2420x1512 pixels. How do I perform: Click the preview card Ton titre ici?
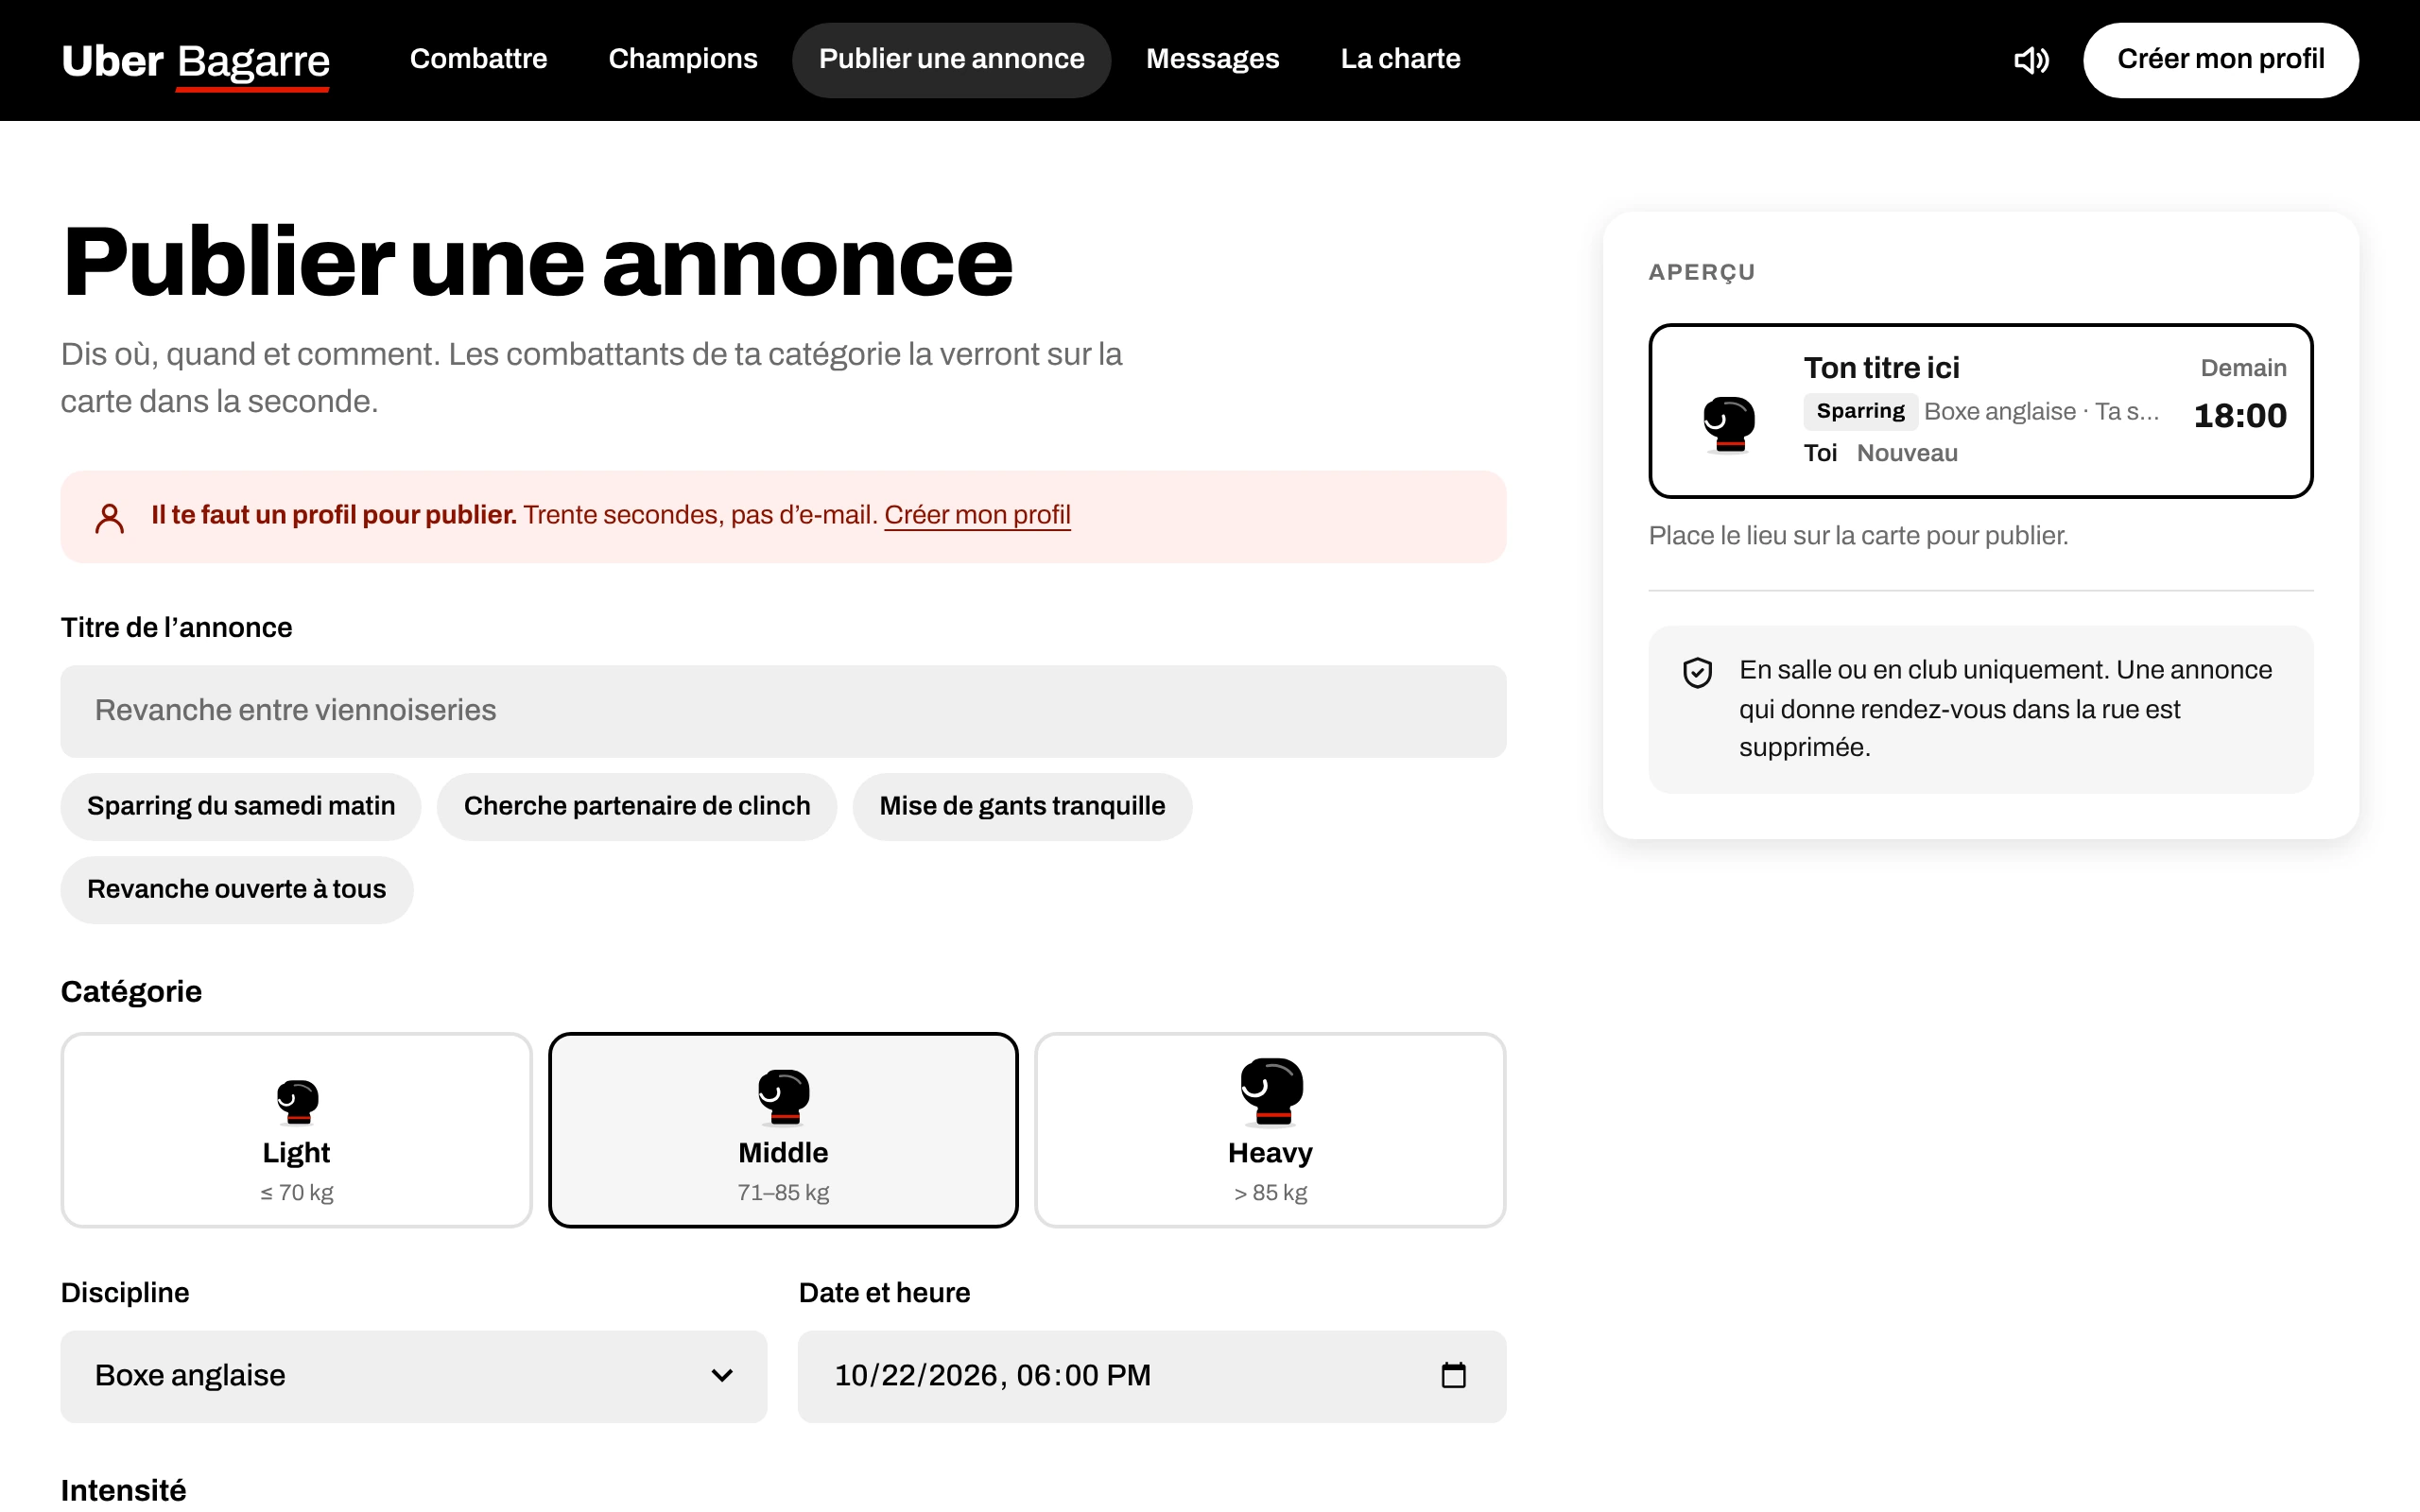coord(1980,410)
